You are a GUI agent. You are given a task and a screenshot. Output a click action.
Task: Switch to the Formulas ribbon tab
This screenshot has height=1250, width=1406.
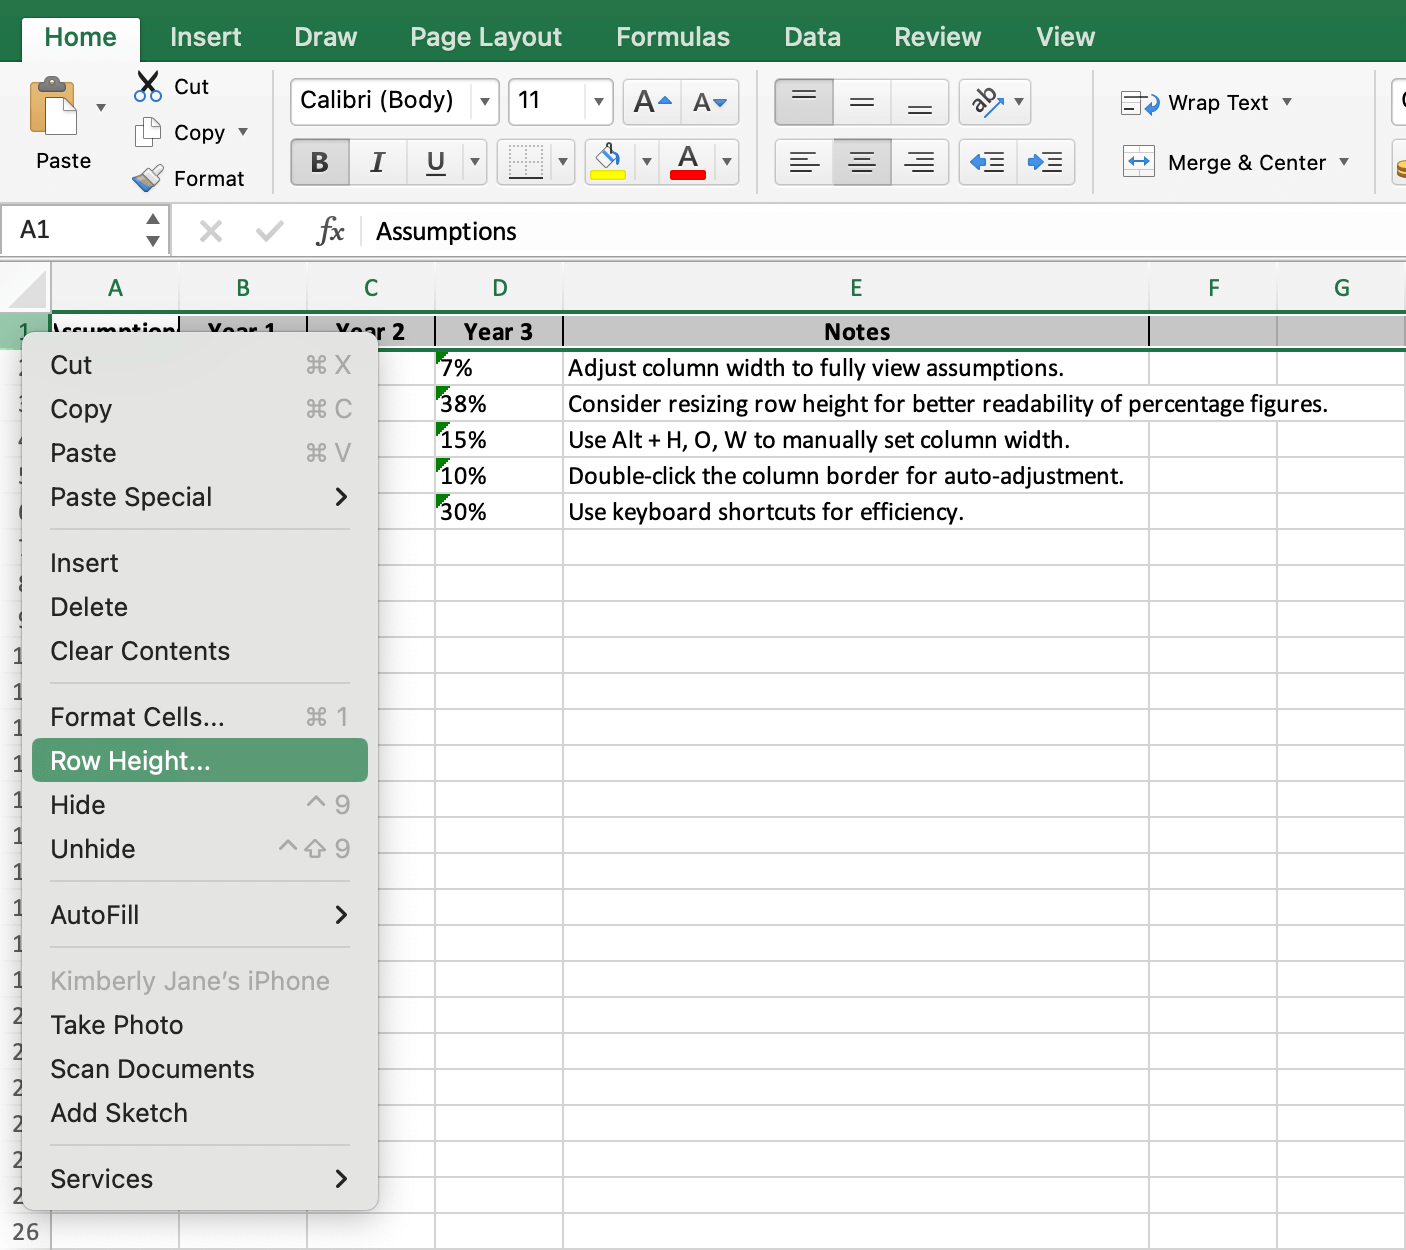(672, 36)
